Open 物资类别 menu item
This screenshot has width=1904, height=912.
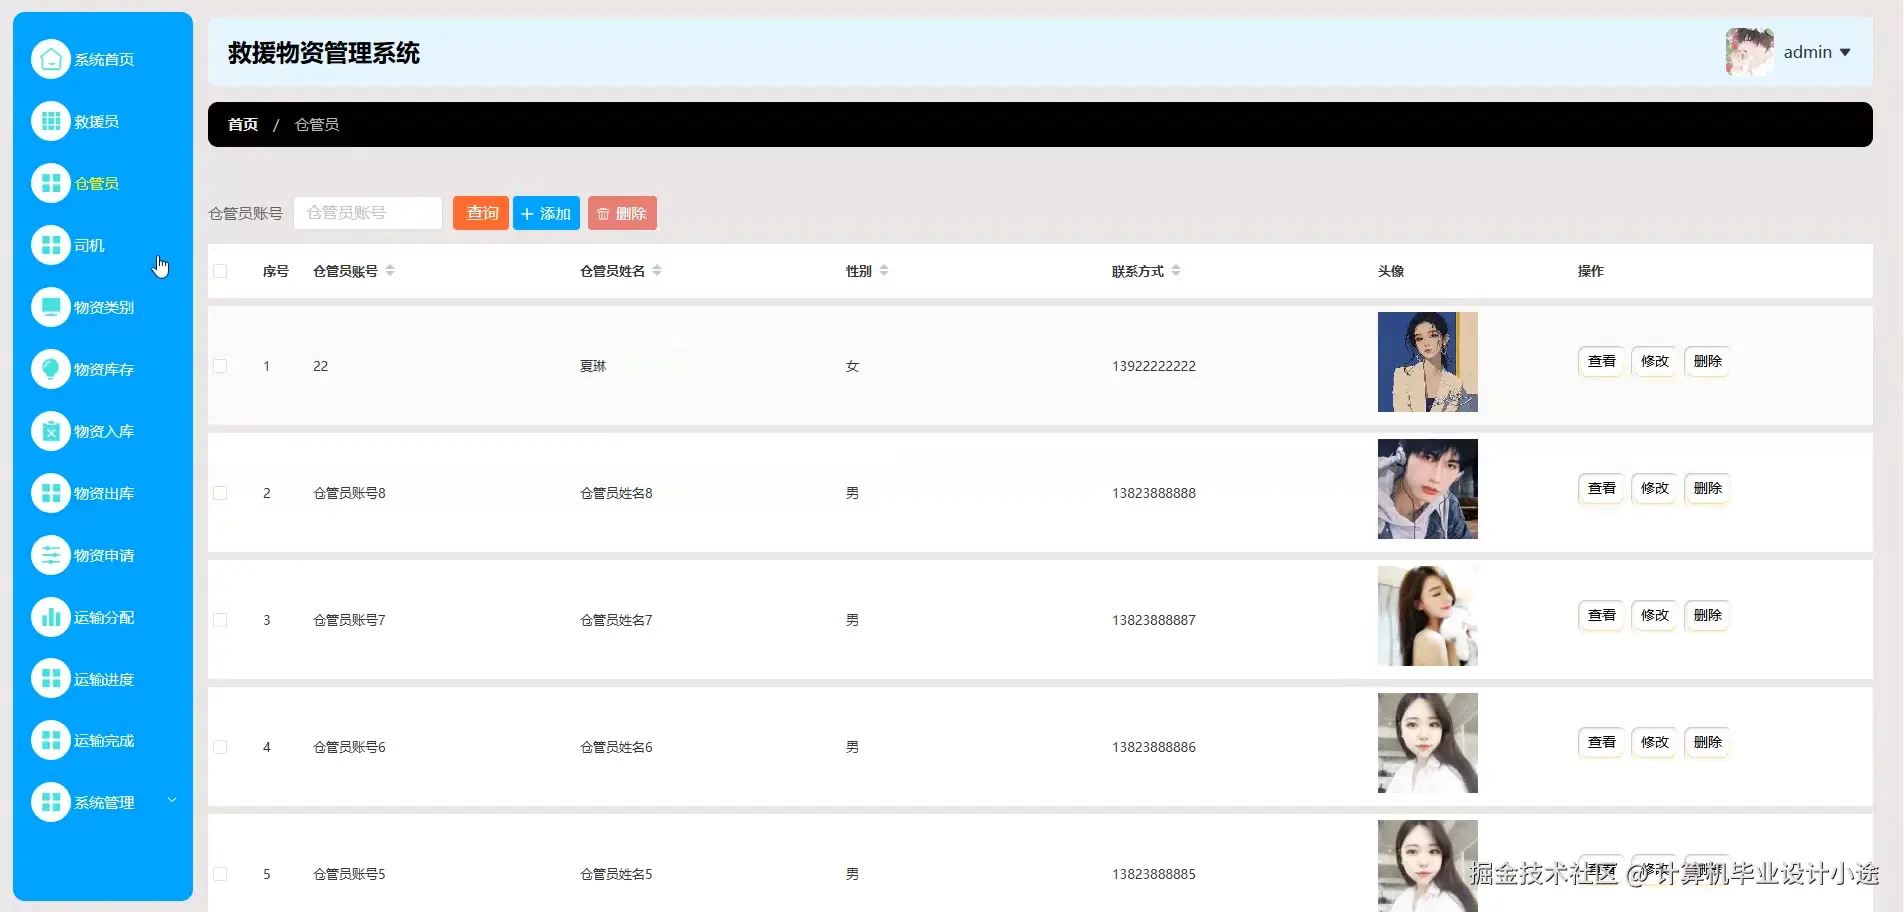click(x=104, y=308)
